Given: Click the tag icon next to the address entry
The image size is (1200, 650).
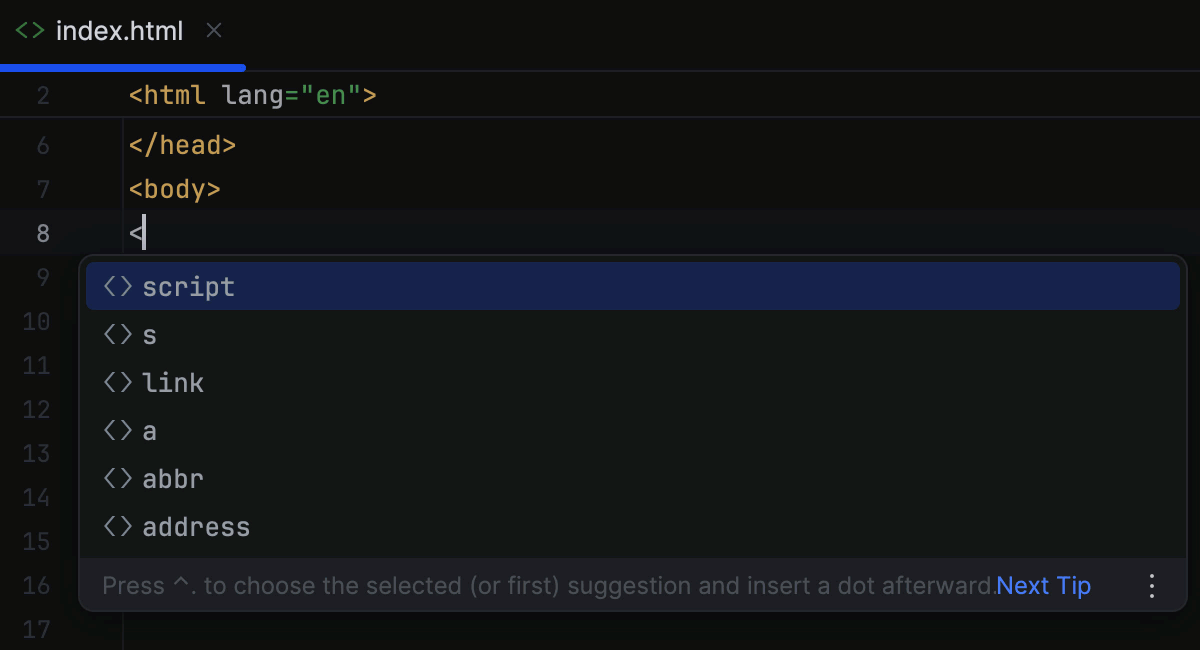Looking at the screenshot, I should coord(116,526).
